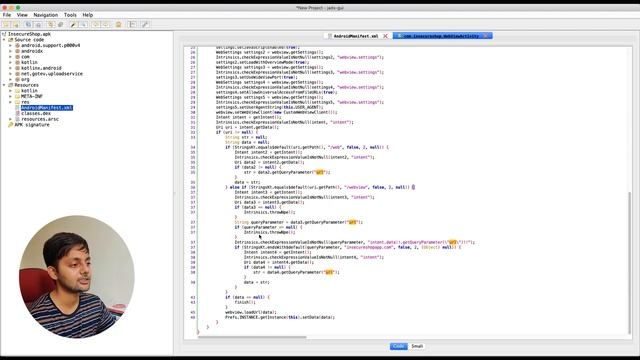Click the horizontal scrollbar of the code editor
Screen dimensions: 640x360
pos(252,338)
